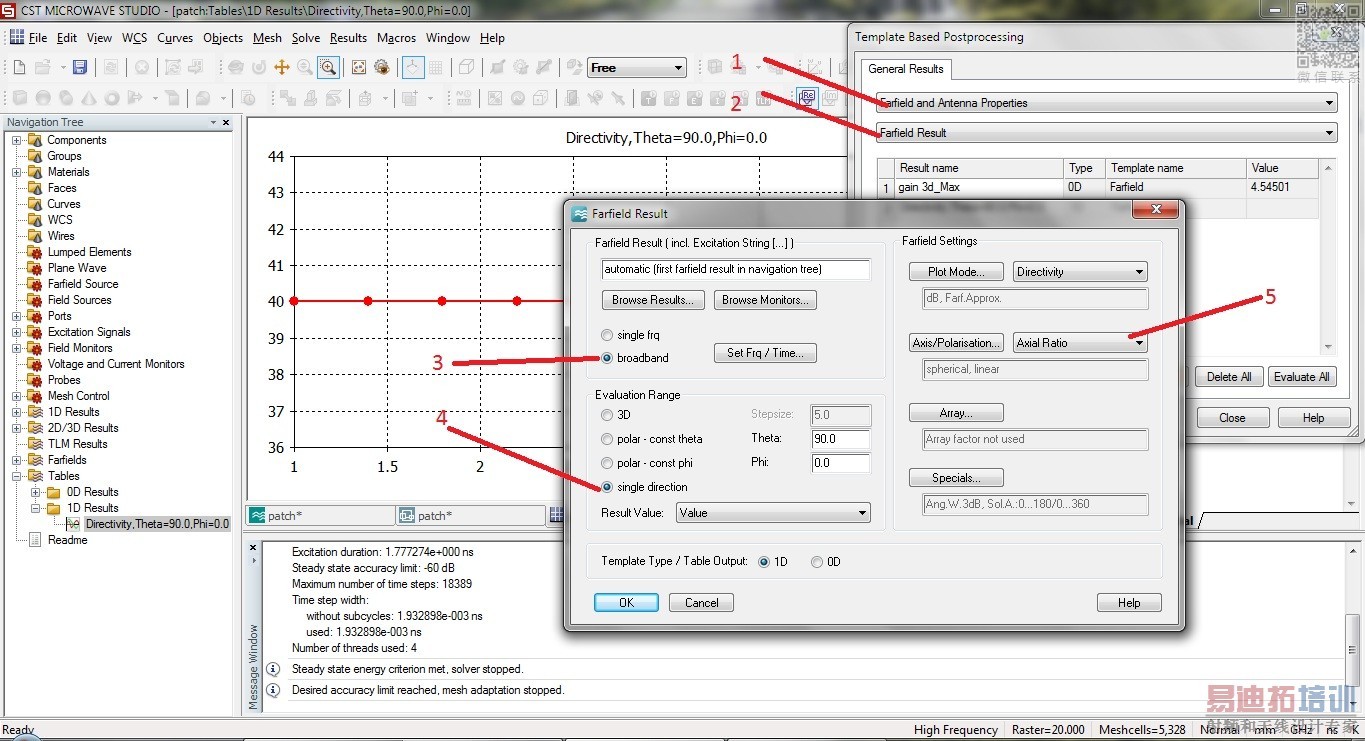Screen dimensions: 1365x741
Task: Open the Results menu
Action: click(348, 38)
